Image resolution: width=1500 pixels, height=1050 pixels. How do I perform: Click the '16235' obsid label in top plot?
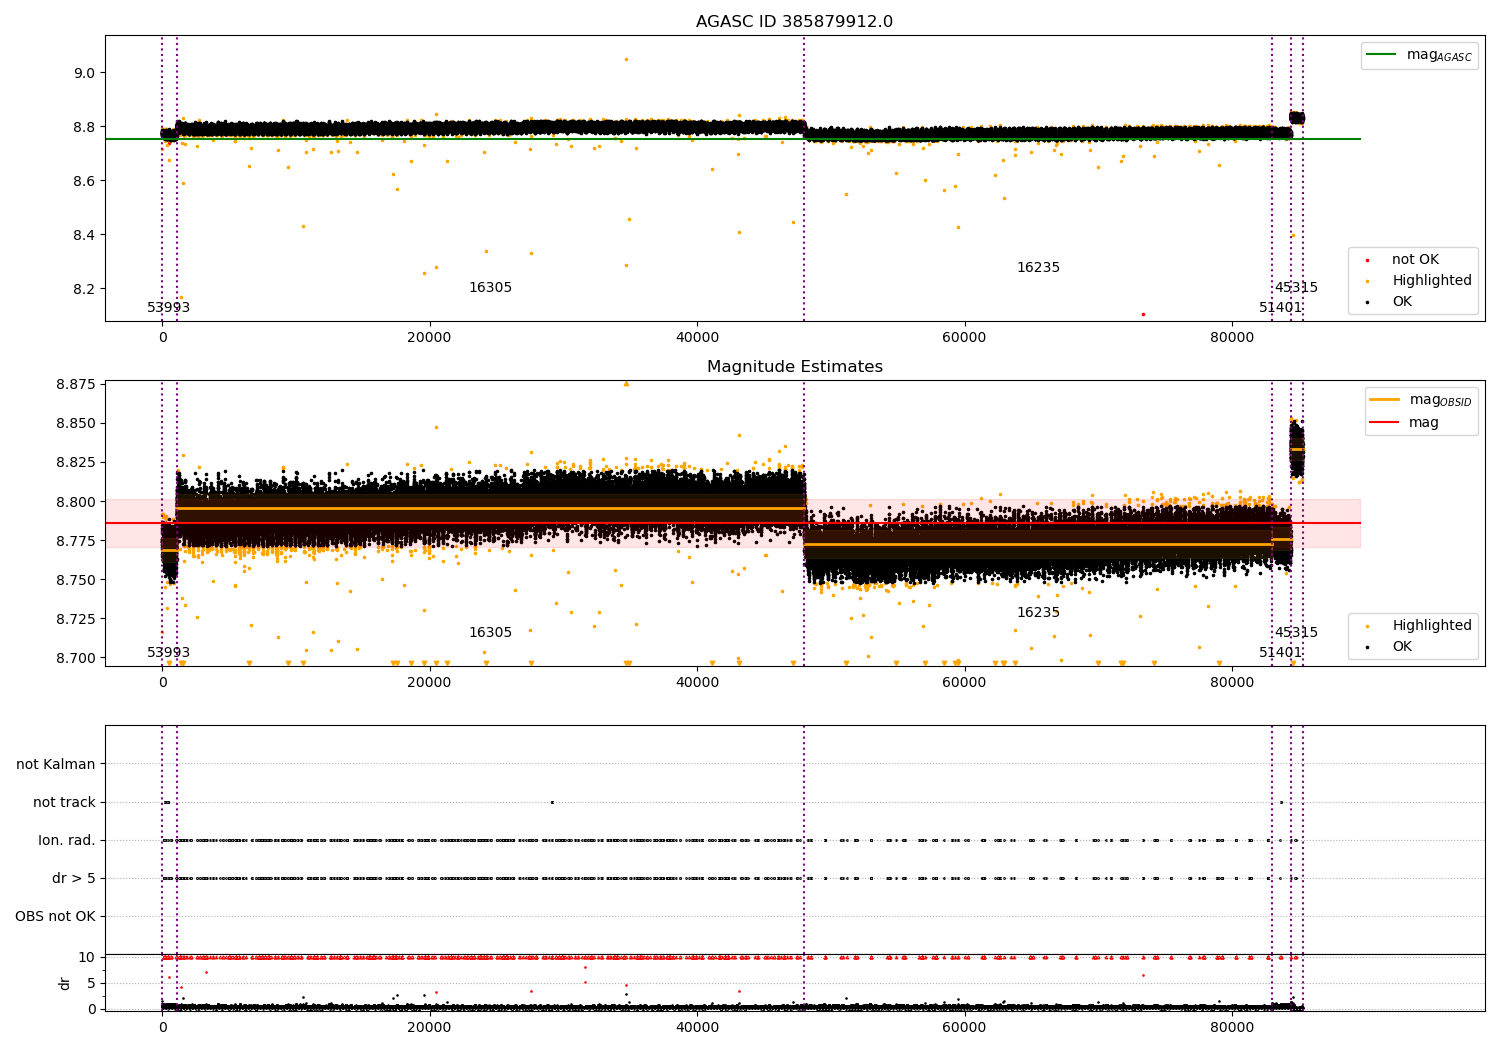[x=1038, y=268]
